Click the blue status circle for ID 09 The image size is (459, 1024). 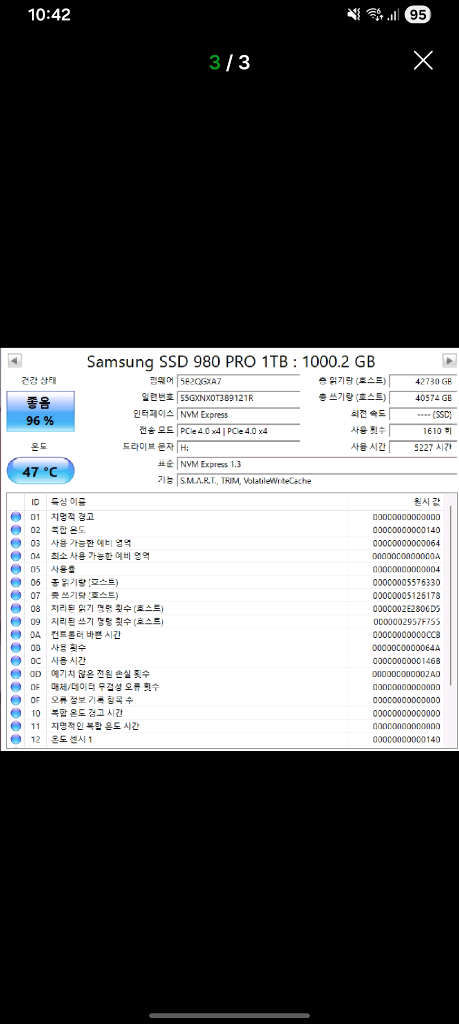click(x=16, y=622)
